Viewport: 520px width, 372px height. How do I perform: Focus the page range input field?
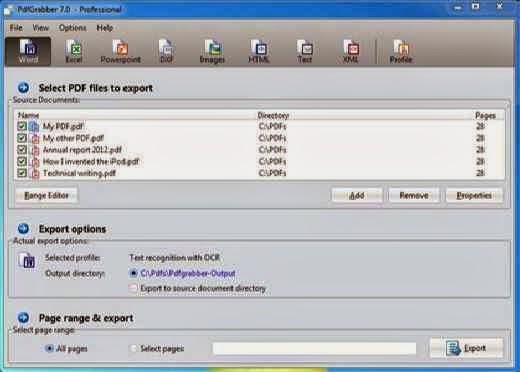(314, 348)
